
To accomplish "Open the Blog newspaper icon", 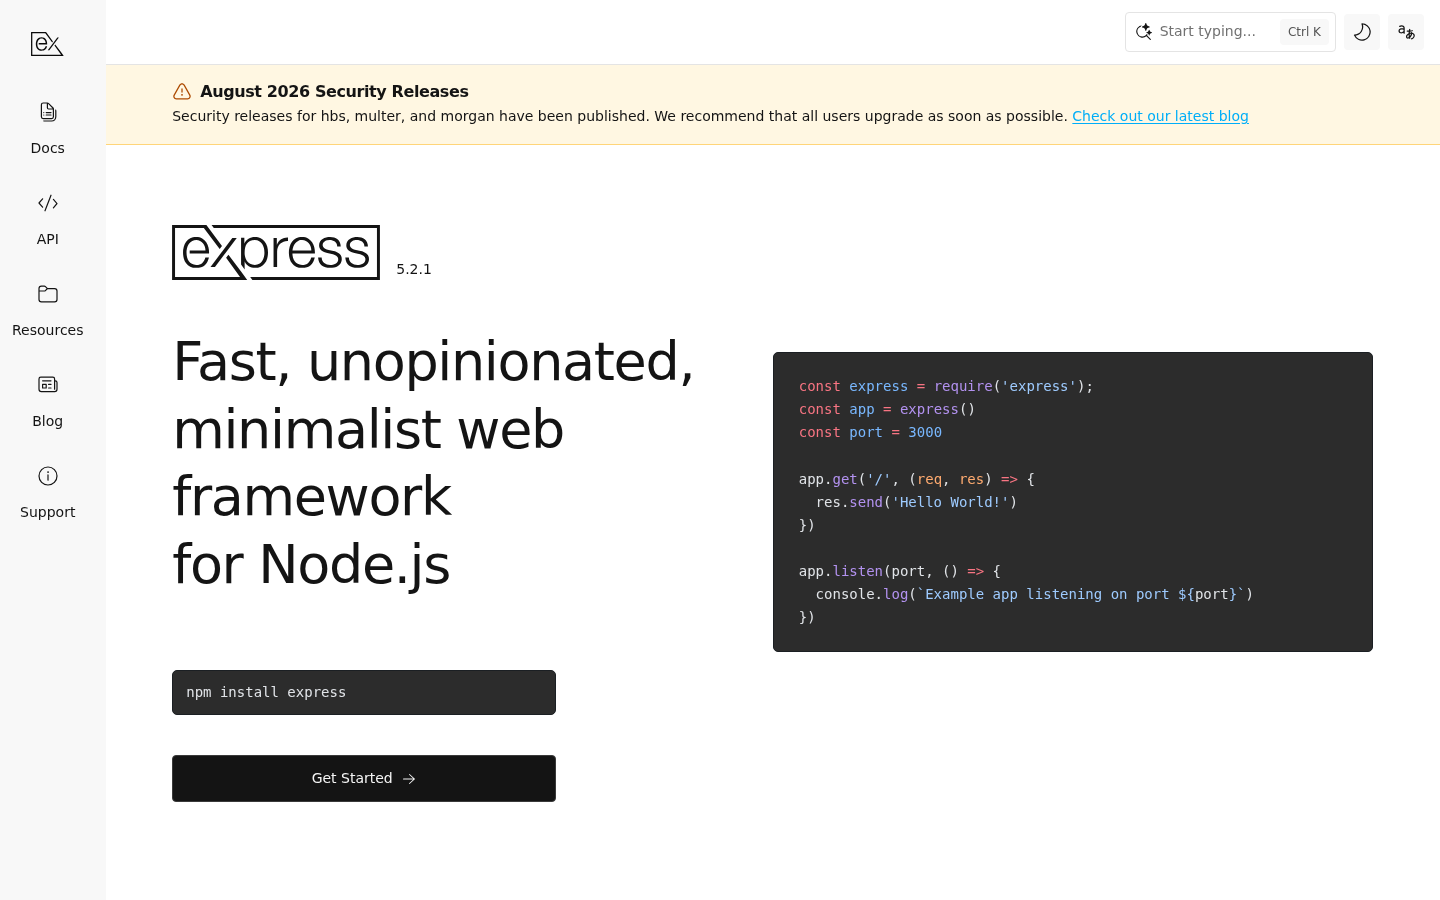I will 48,385.
